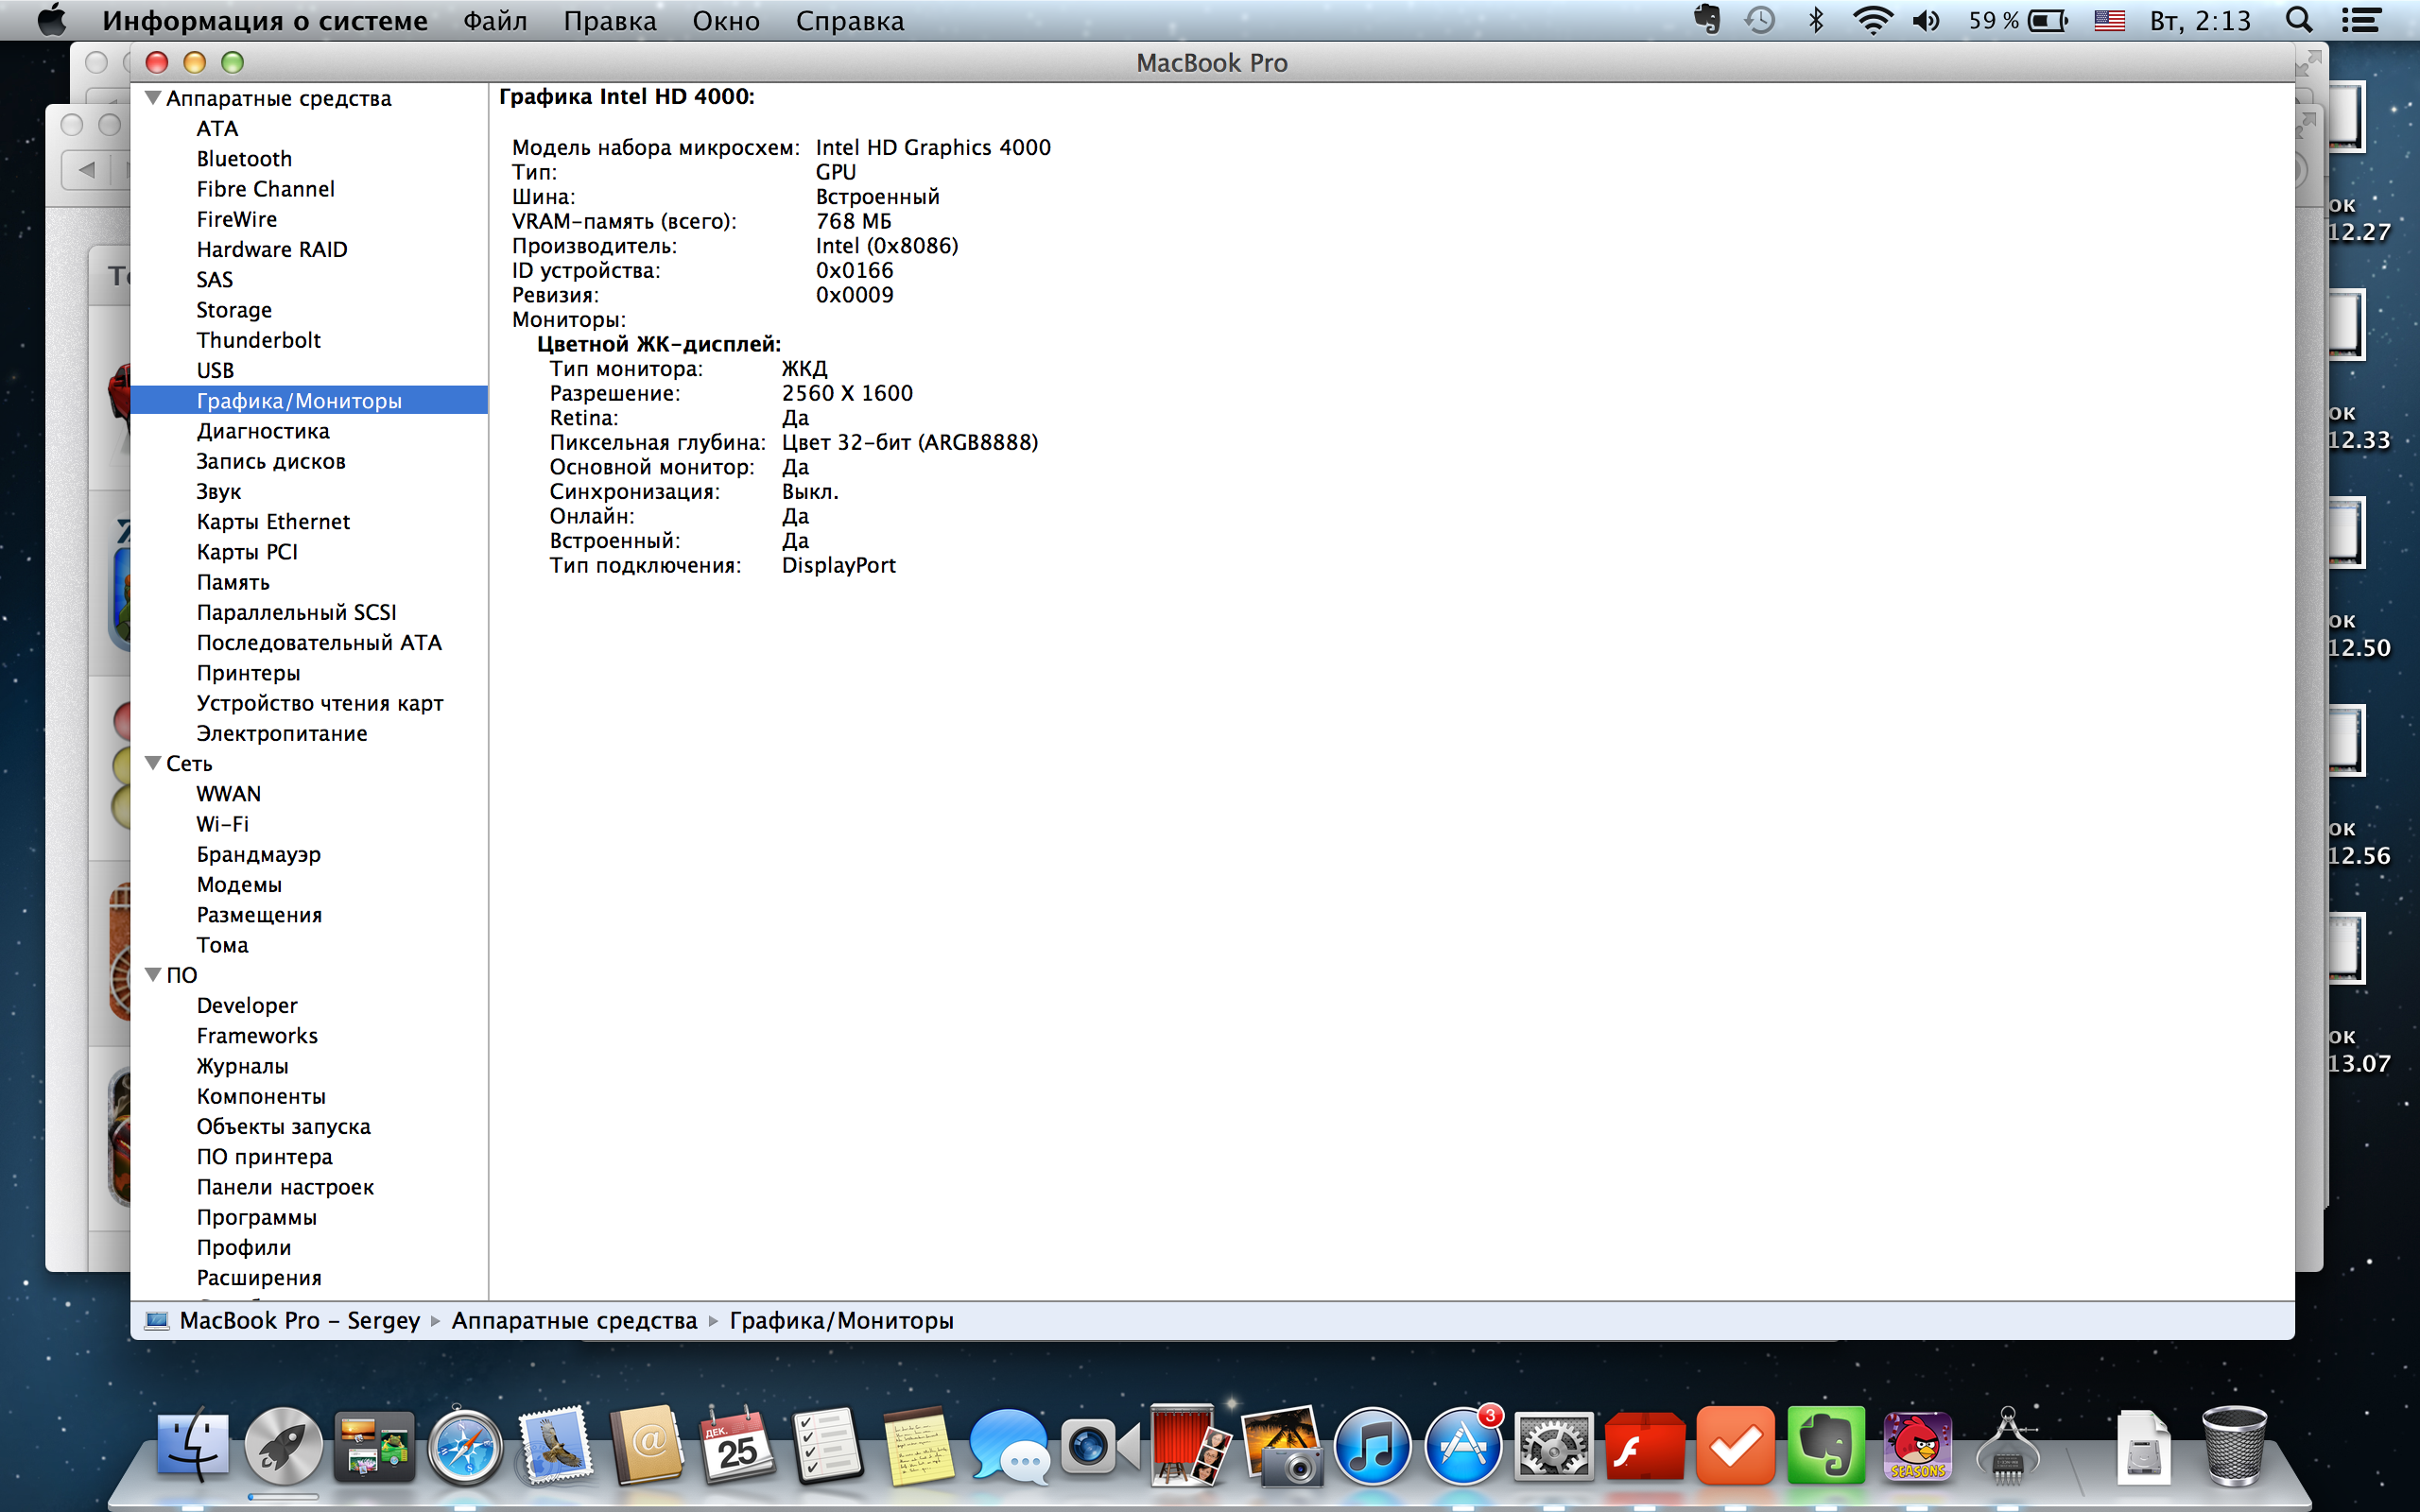The height and width of the screenshot is (1512, 2420).
Task: Open Evernote elephant icon in Dock
Action: [1825, 1446]
